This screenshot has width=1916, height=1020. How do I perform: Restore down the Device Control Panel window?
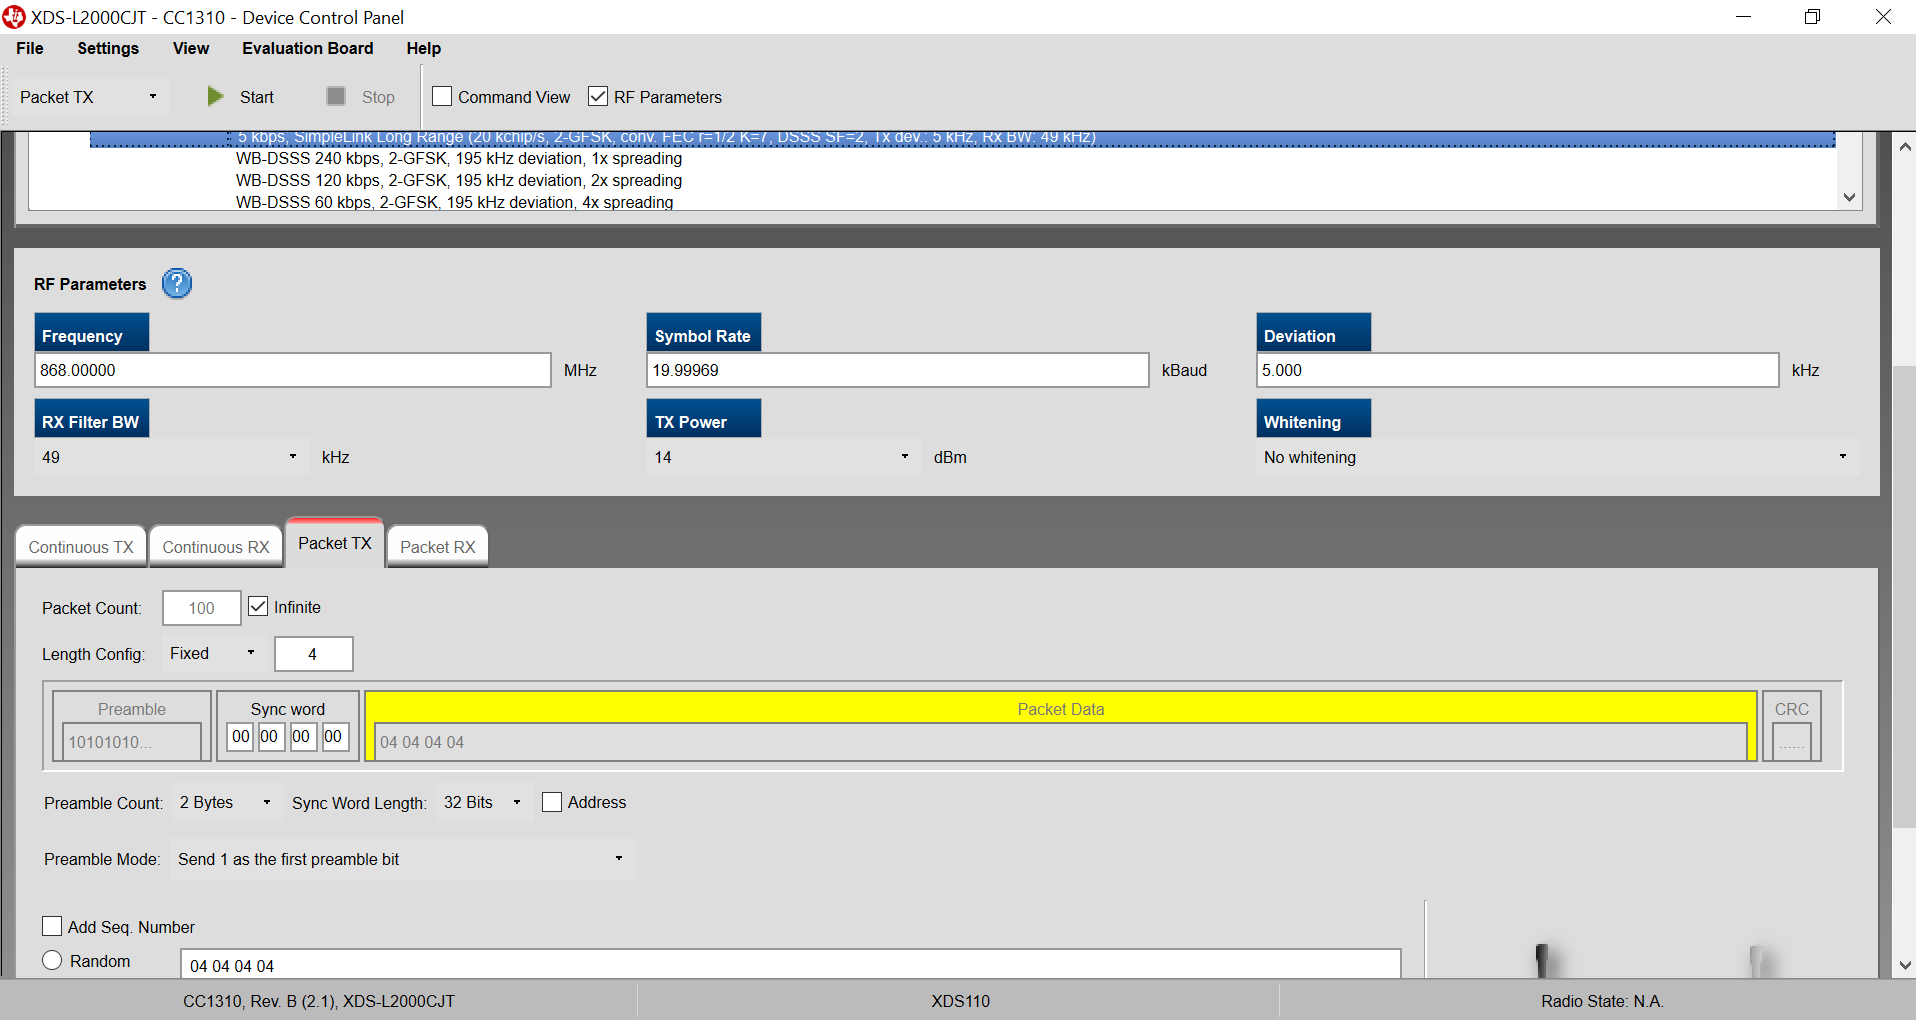click(1812, 17)
